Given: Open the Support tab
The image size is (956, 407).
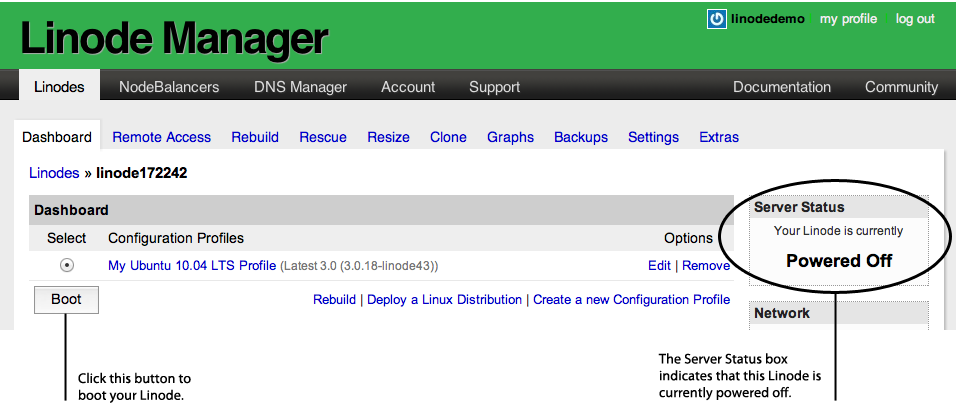Looking at the screenshot, I should [x=494, y=87].
